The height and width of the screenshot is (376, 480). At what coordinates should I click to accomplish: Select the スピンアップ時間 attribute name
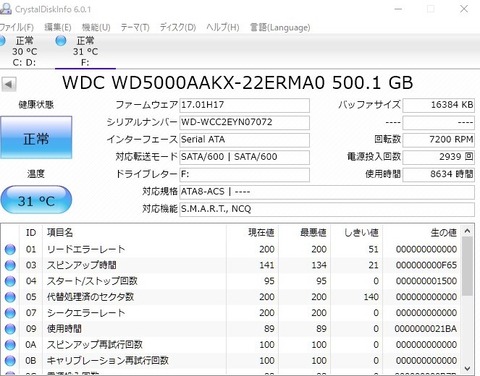pos(82,265)
